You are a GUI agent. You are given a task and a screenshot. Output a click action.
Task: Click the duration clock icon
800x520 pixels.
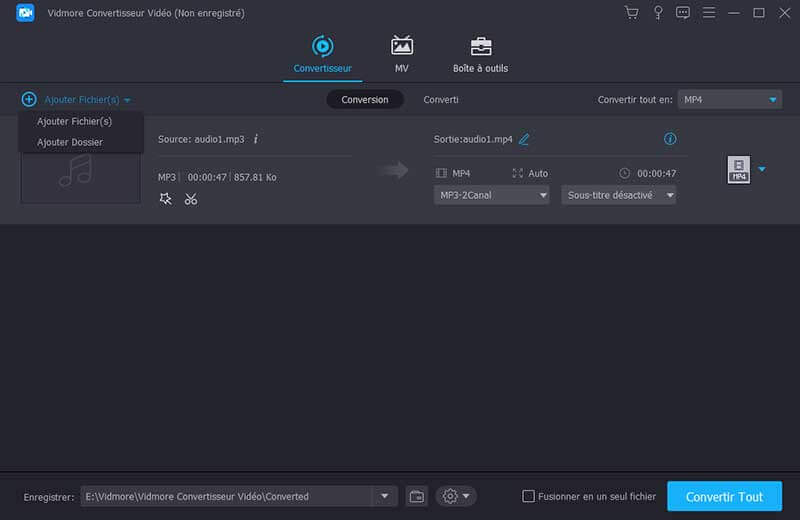pyautogui.click(x=624, y=174)
